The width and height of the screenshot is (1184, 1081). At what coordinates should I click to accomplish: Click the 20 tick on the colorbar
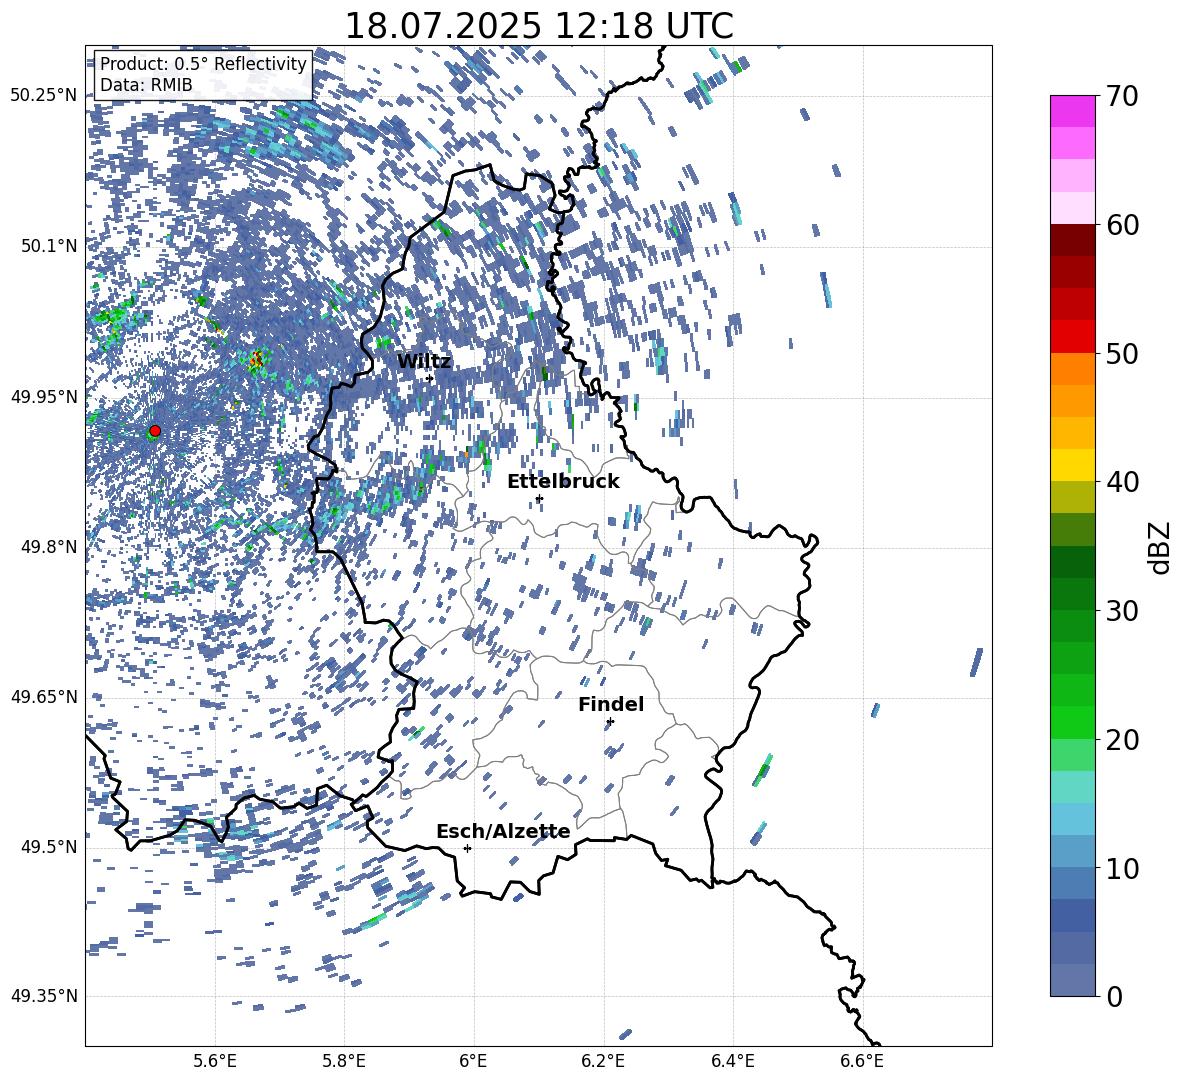click(1122, 739)
